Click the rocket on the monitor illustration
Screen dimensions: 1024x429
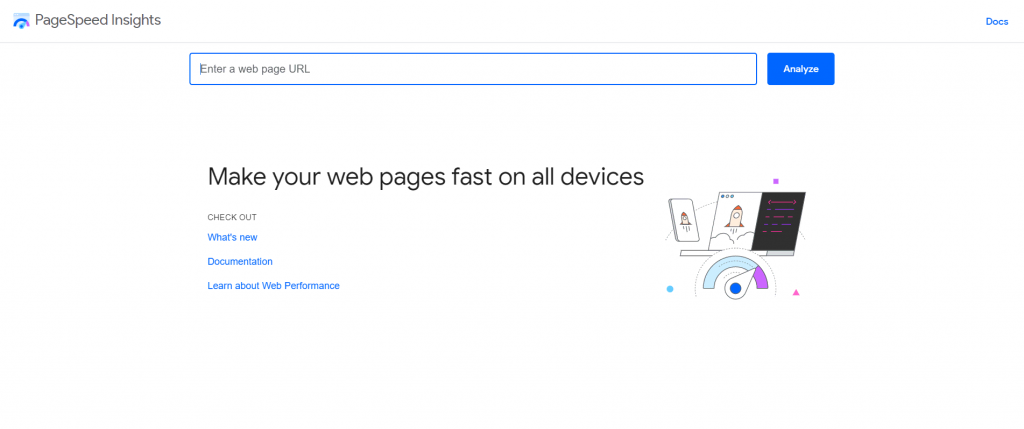tap(735, 215)
